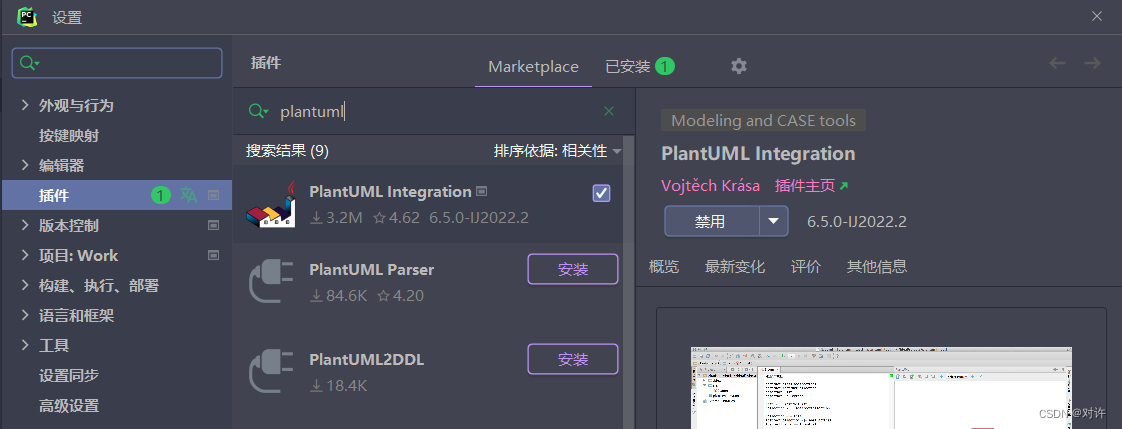
Task: Click the arrow icon beside 插件主页
Action: tap(844, 186)
